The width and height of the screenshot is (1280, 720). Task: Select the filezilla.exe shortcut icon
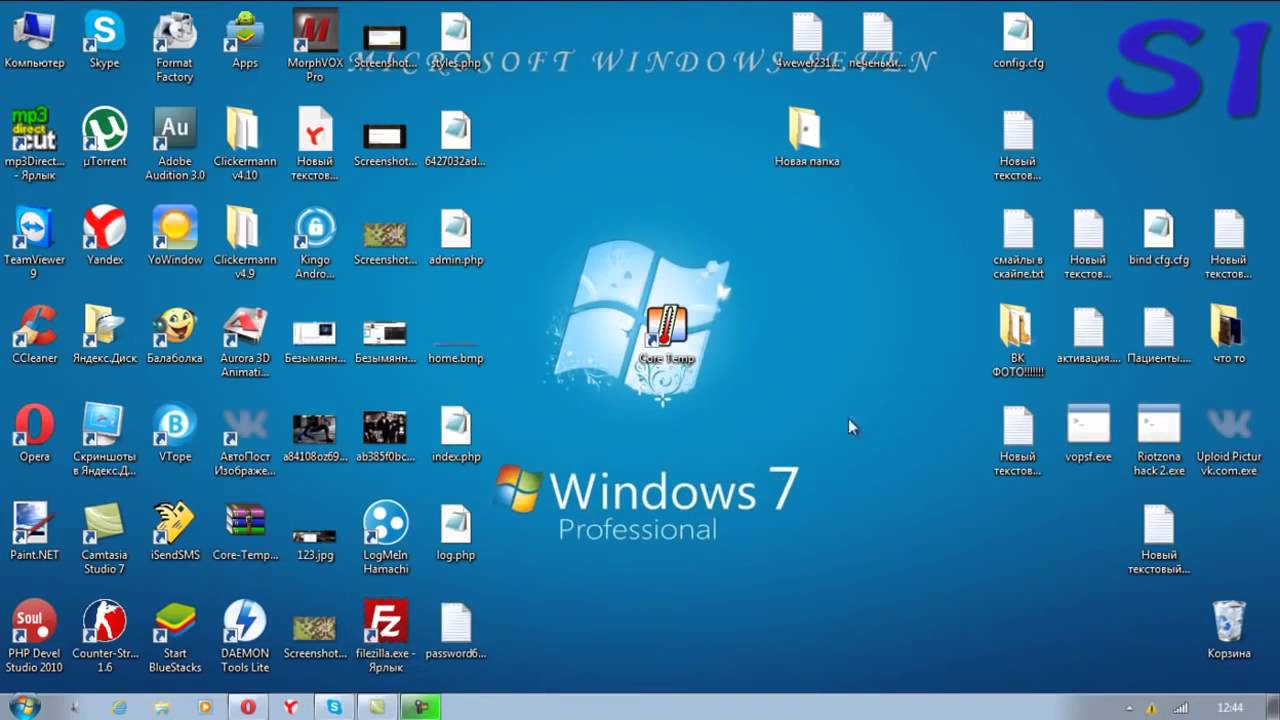tap(385, 635)
